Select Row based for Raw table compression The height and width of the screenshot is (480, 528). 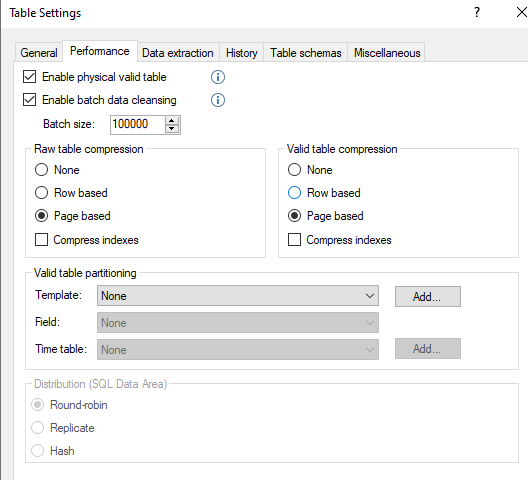pos(41,193)
